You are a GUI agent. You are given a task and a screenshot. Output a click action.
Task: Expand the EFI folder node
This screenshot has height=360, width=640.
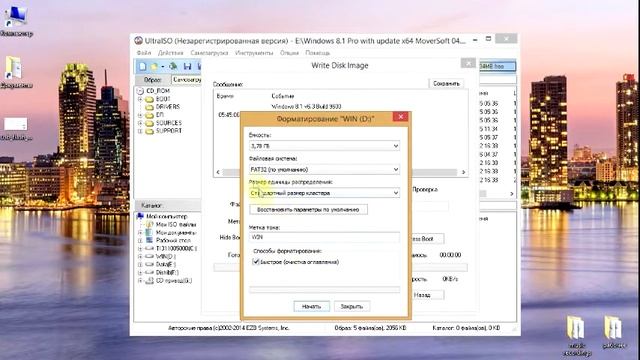pos(140,115)
